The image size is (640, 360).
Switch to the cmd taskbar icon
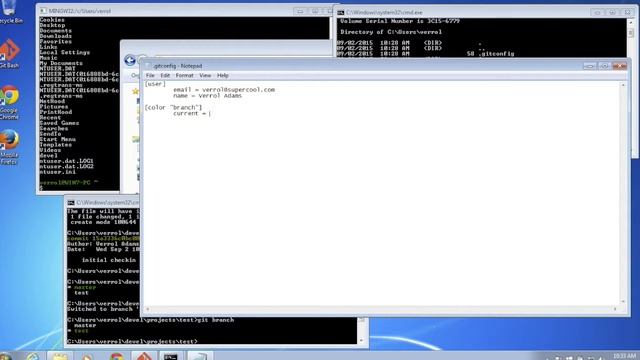pyautogui.click(x=171, y=356)
